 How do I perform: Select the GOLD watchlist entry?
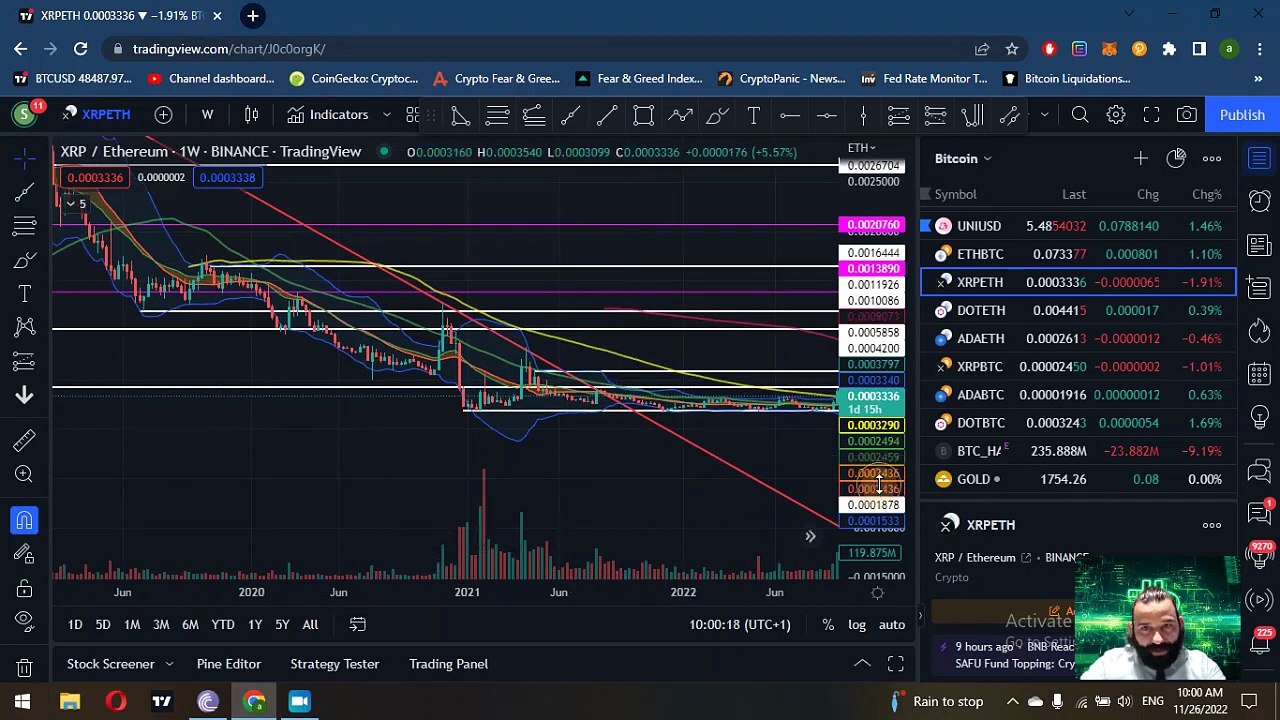[1078, 479]
